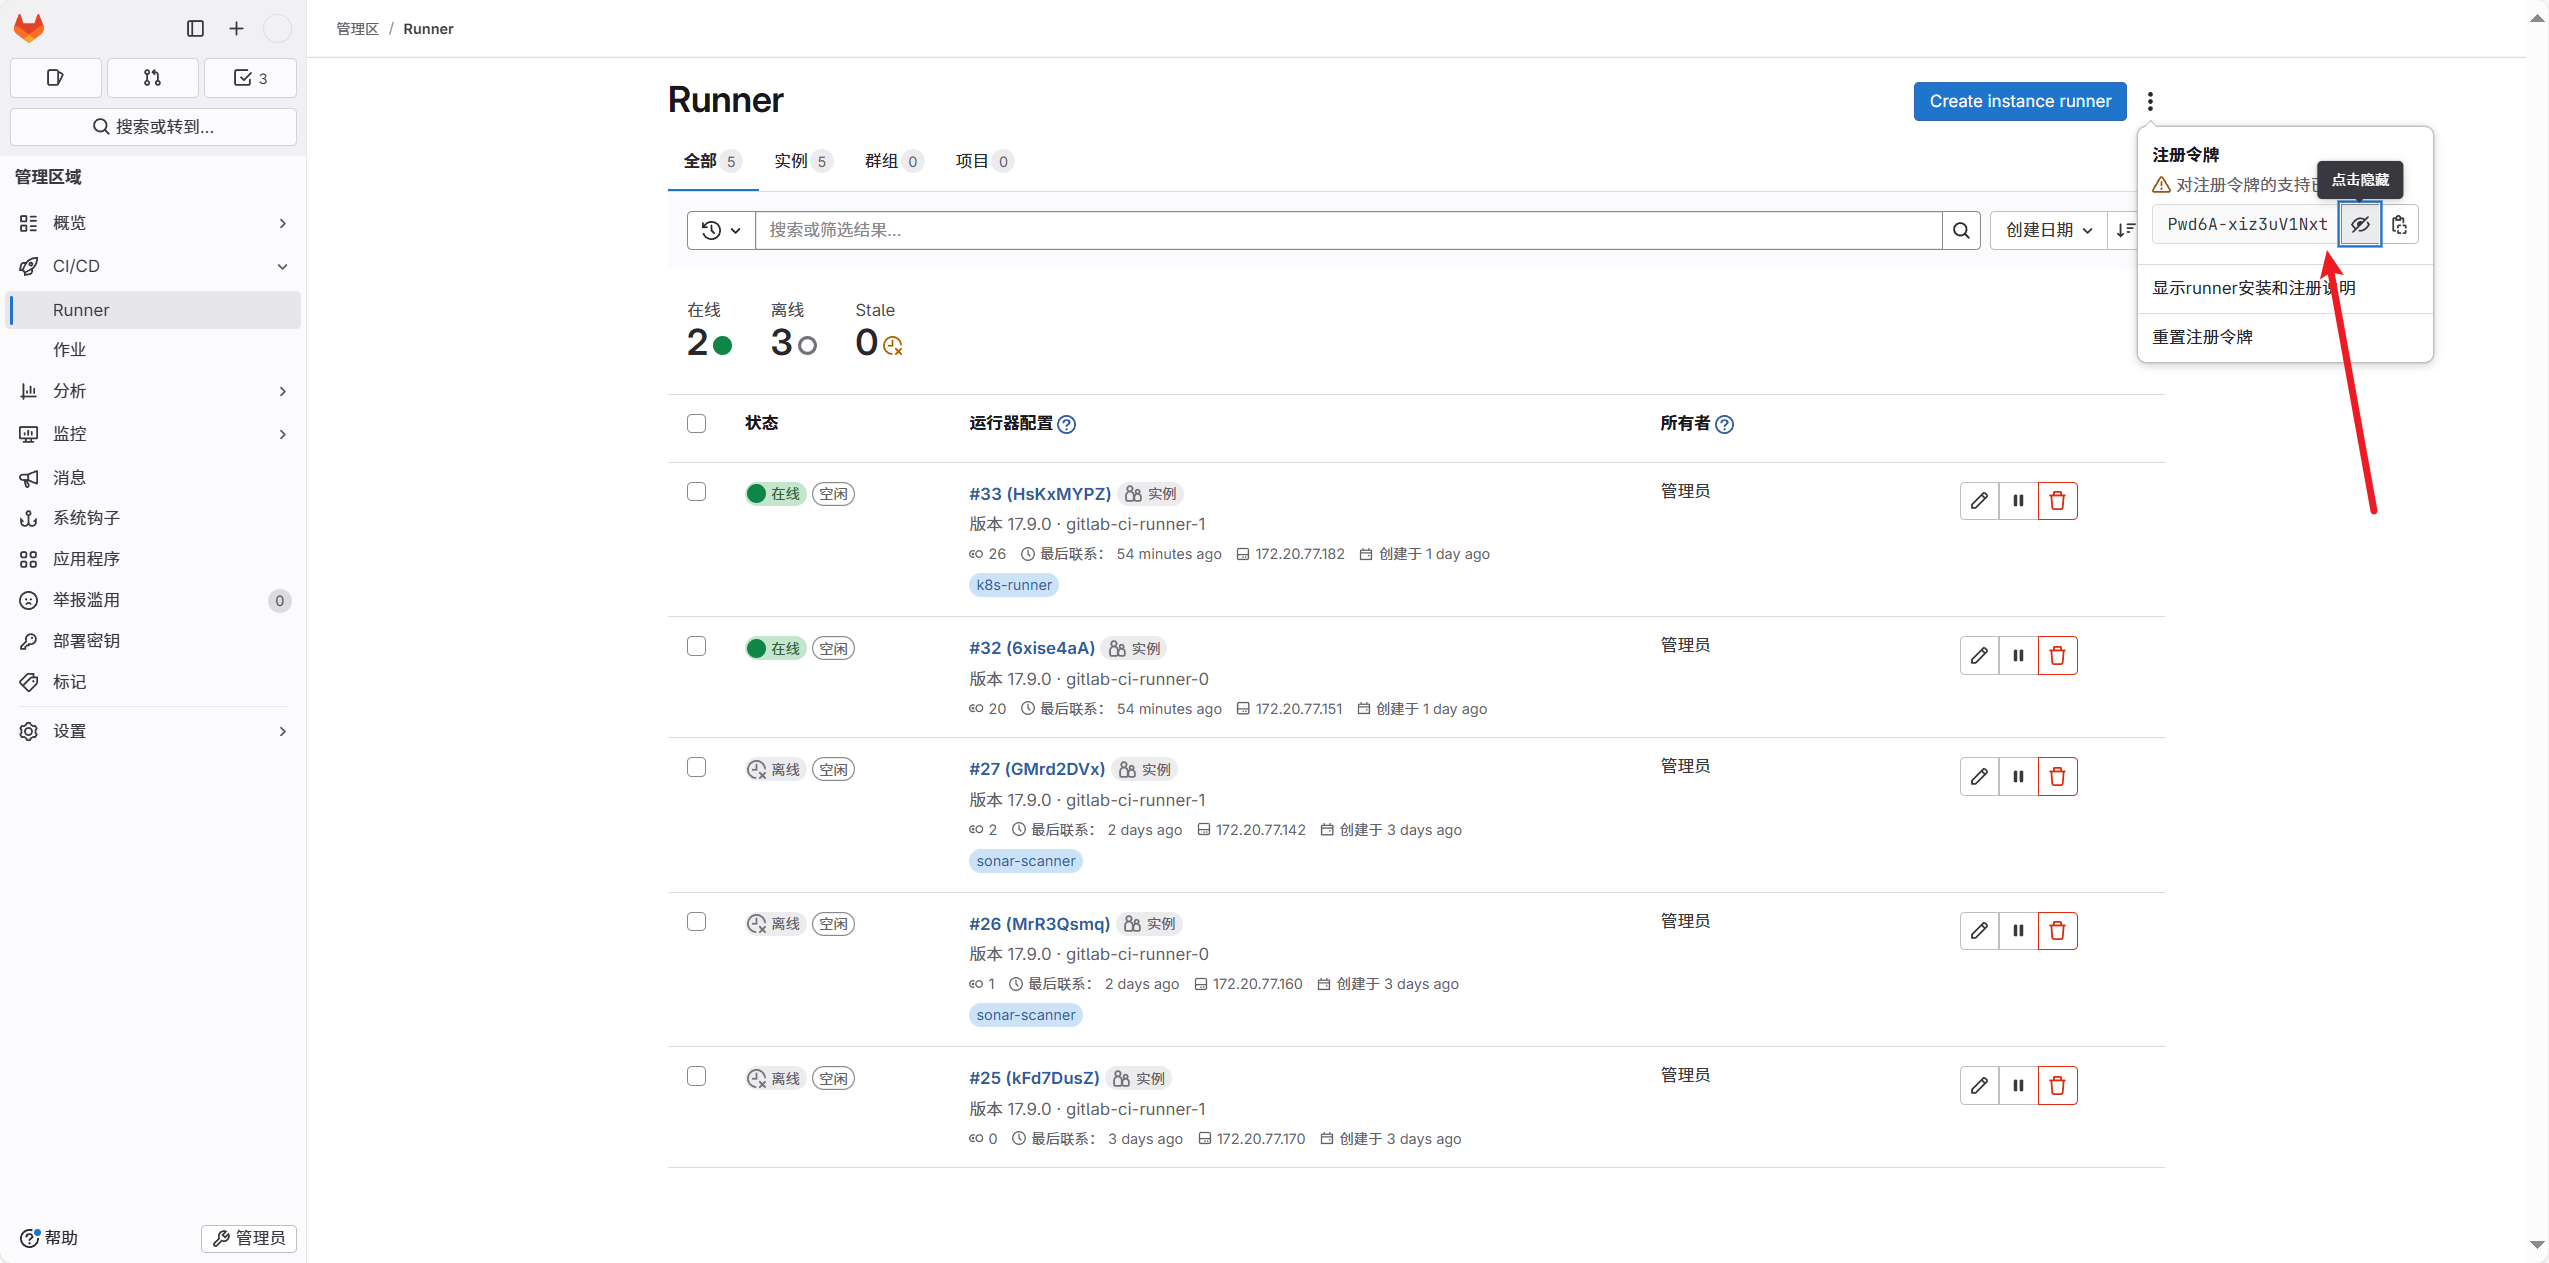Copy the registration token with the copy icon

click(2400, 223)
